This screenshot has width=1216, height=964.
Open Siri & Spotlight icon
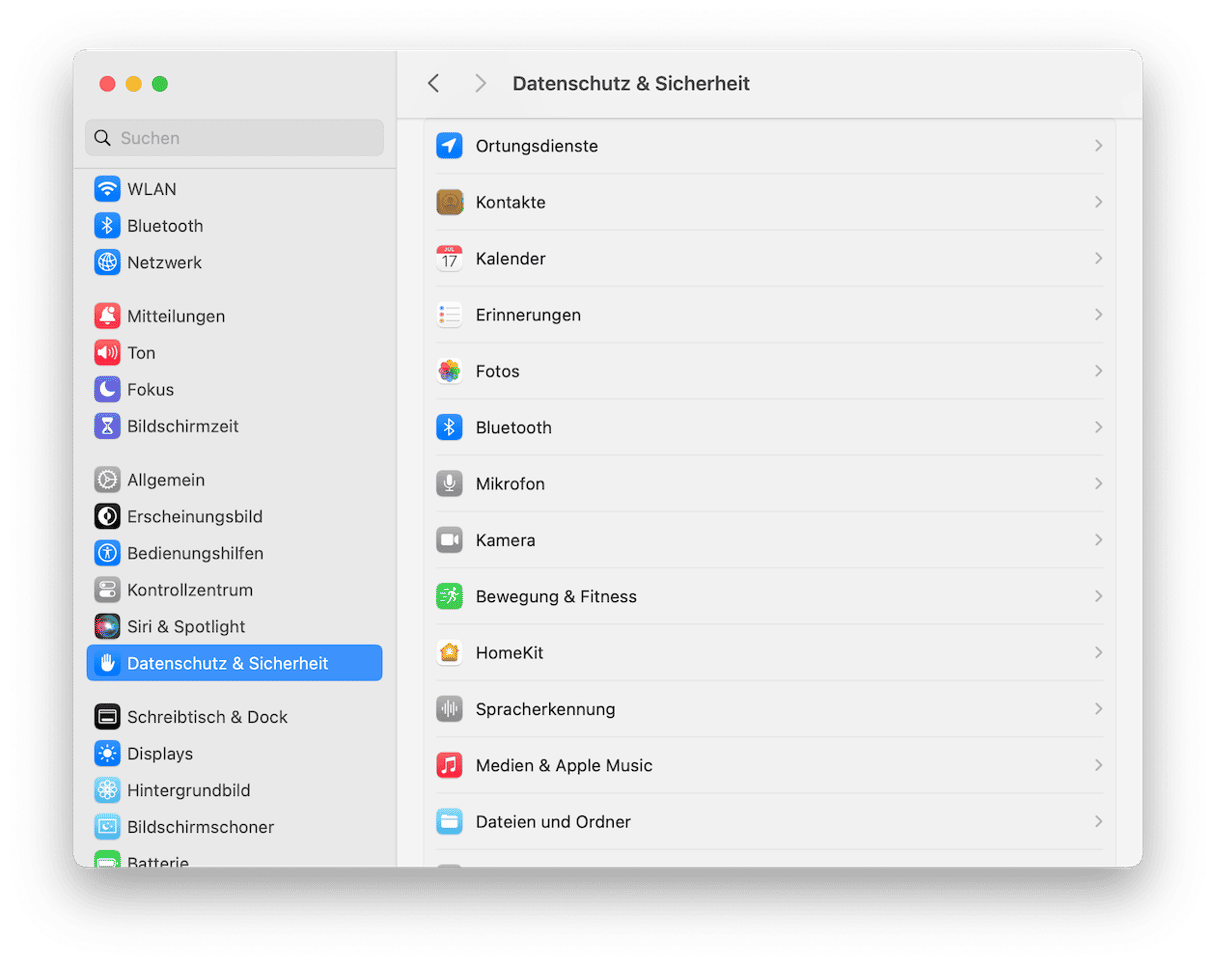tap(107, 626)
